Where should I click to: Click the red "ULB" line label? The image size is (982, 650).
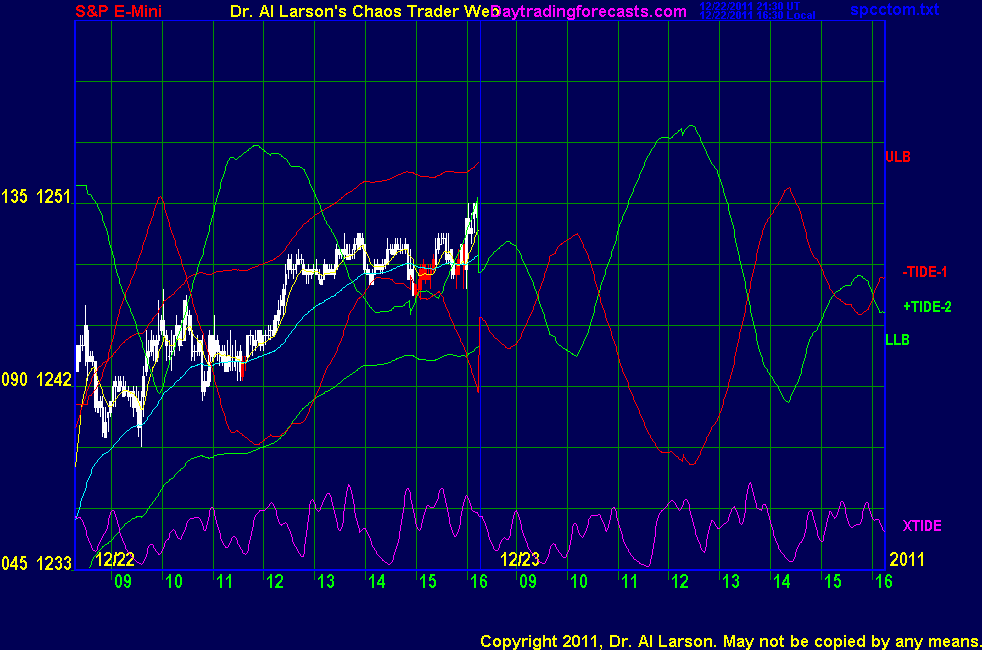pos(897,157)
